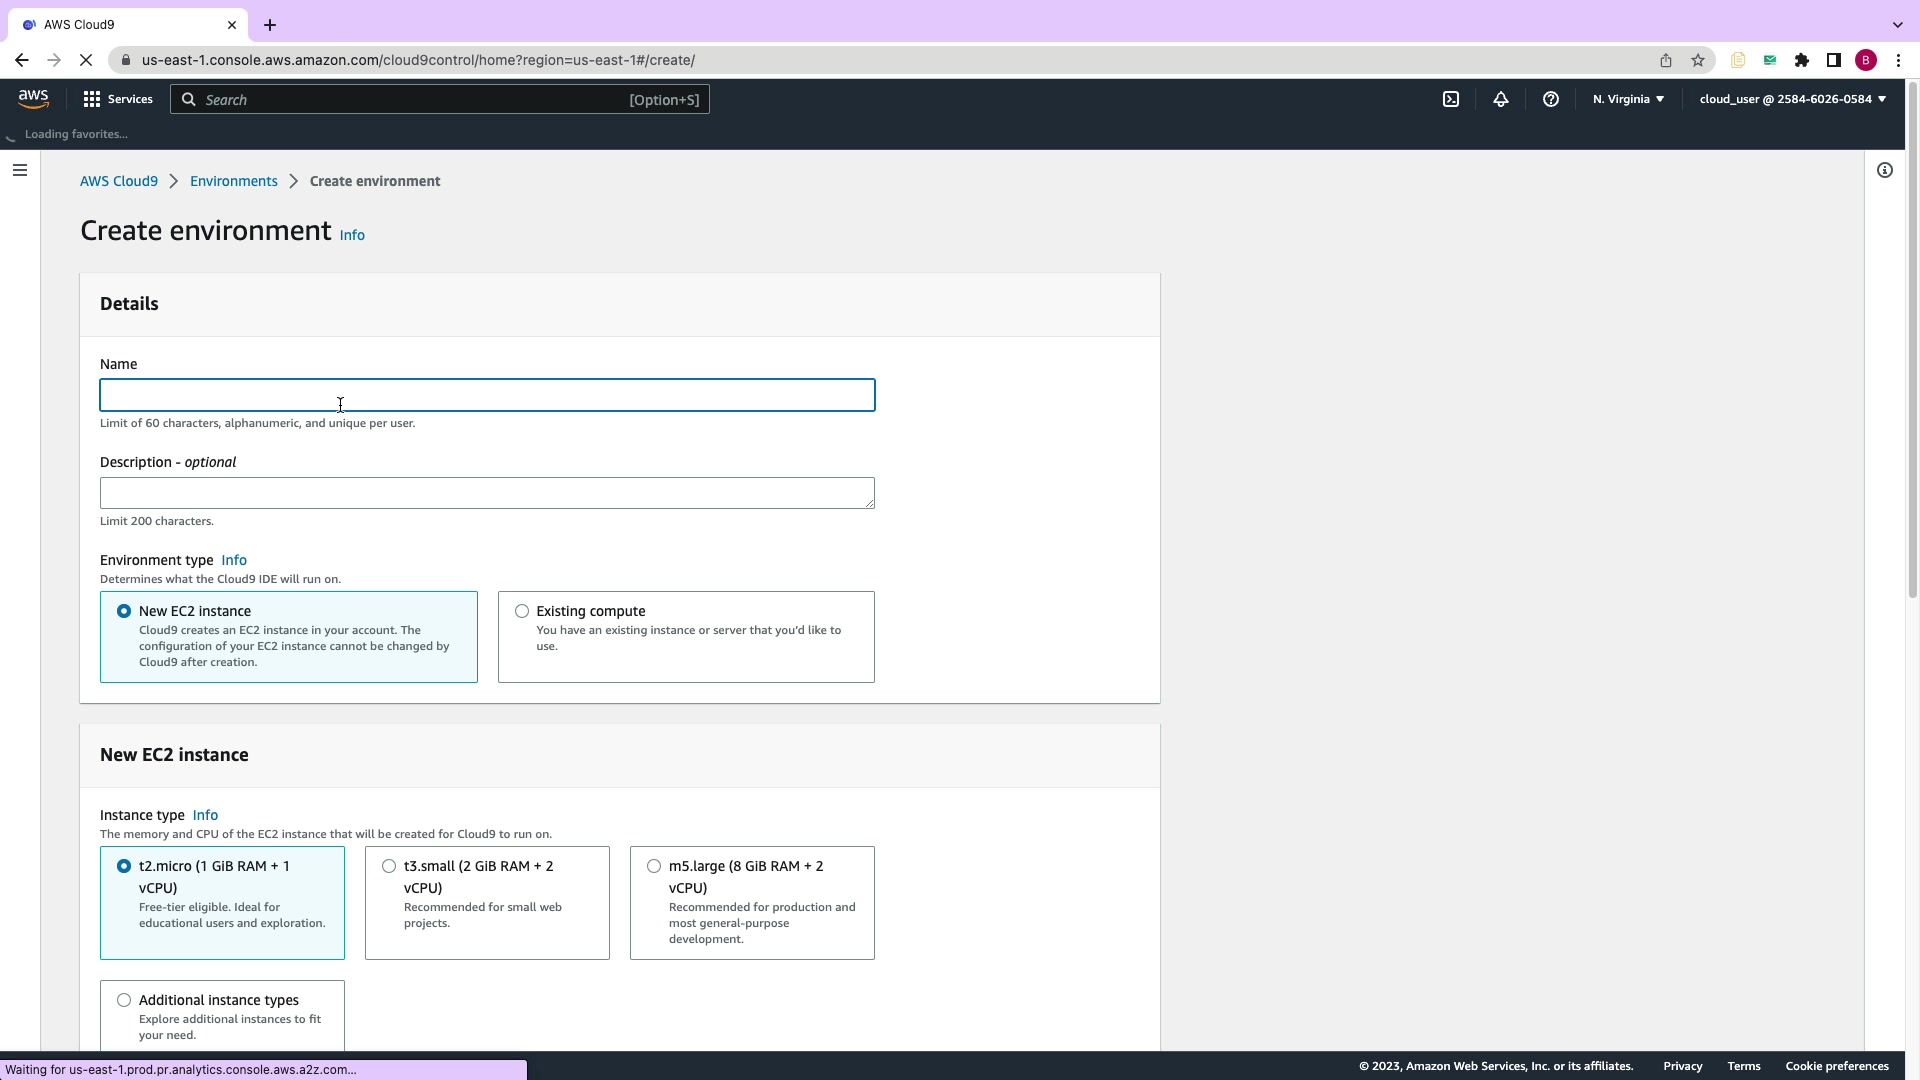The width and height of the screenshot is (1920, 1080).
Task: Open the info panel icon at right
Action: point(1885,170)
